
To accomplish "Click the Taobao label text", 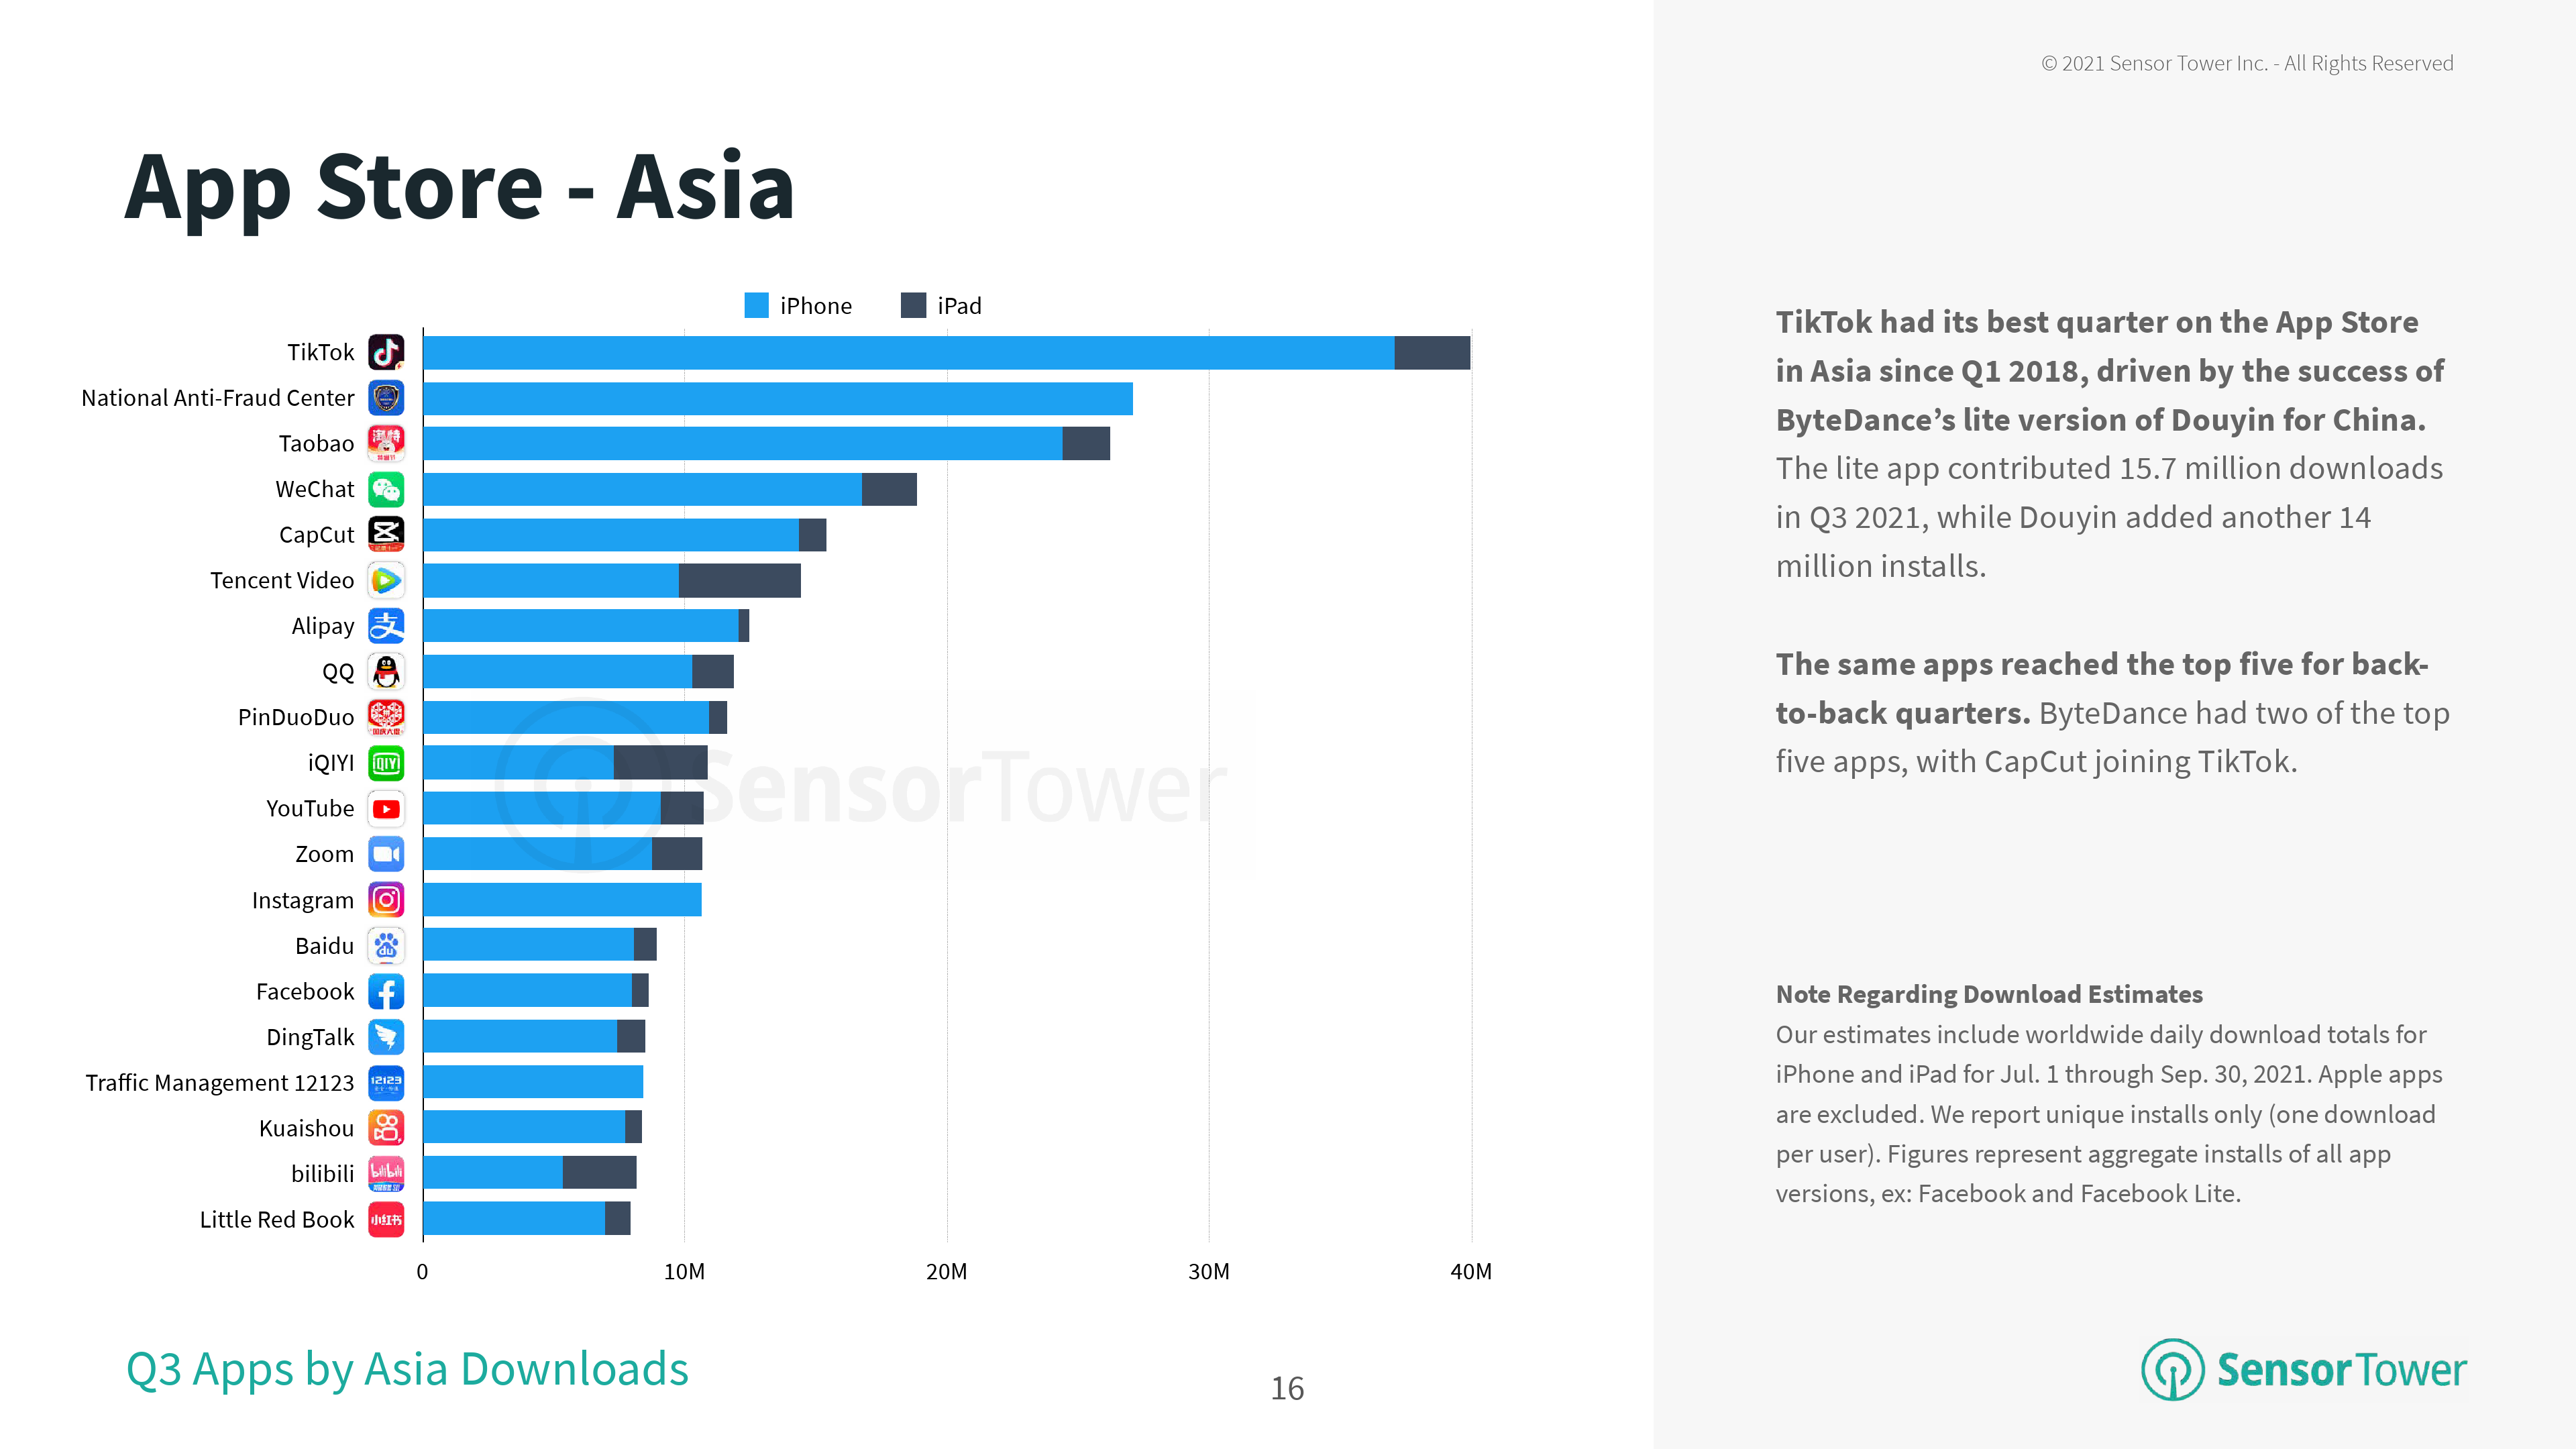I will [316, 443].
